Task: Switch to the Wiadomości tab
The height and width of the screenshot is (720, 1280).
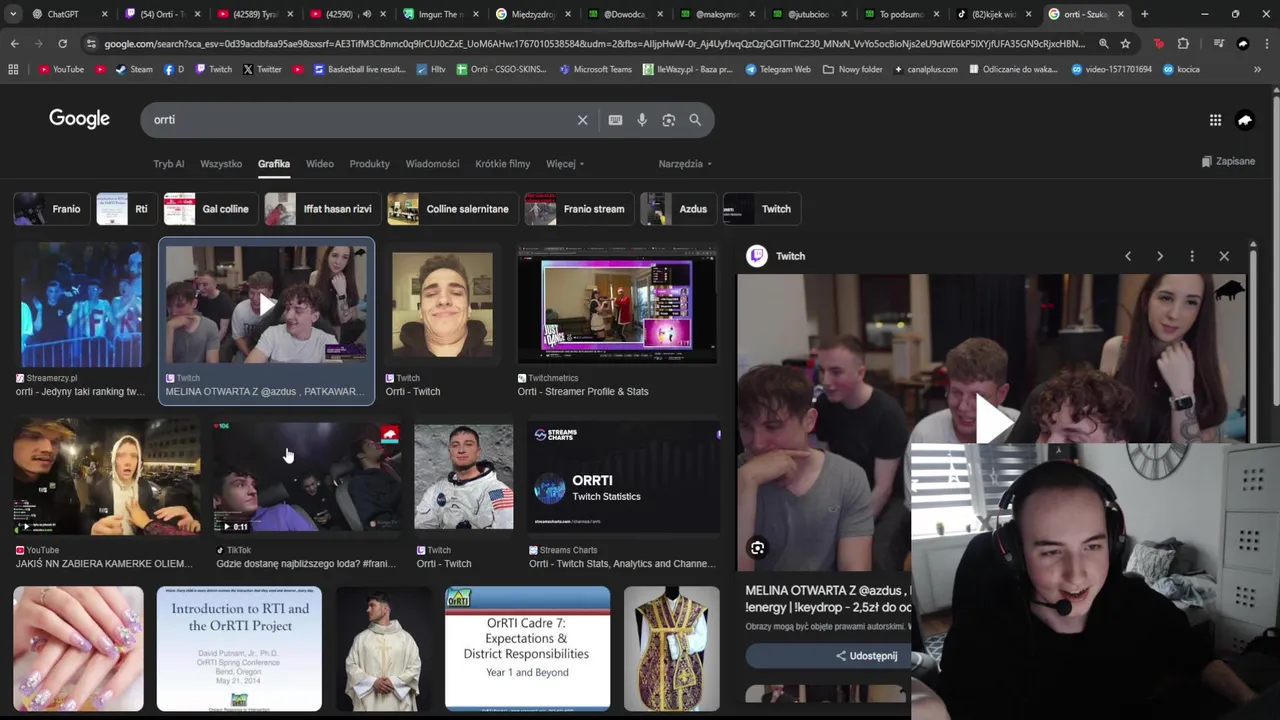Action: click(x=432, y=164)
